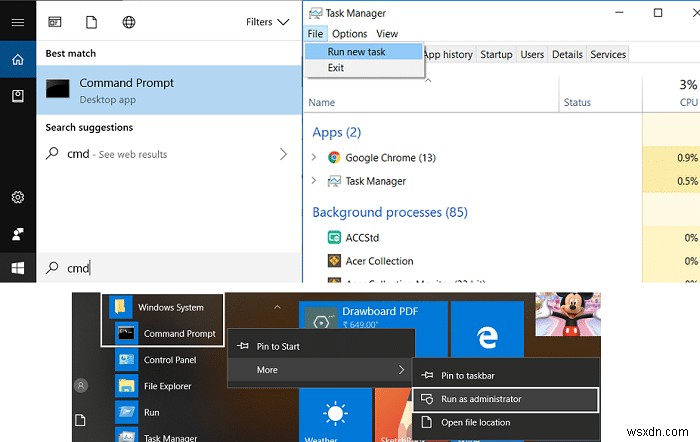Open Options menu in Task Manager

[350, 34]
